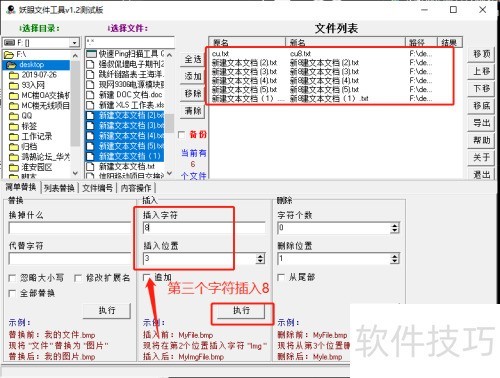Click the 插入位置 spinner arrows
Image resolution: width=500 pixels, height=378 pixels.
(x=260, y=259)
